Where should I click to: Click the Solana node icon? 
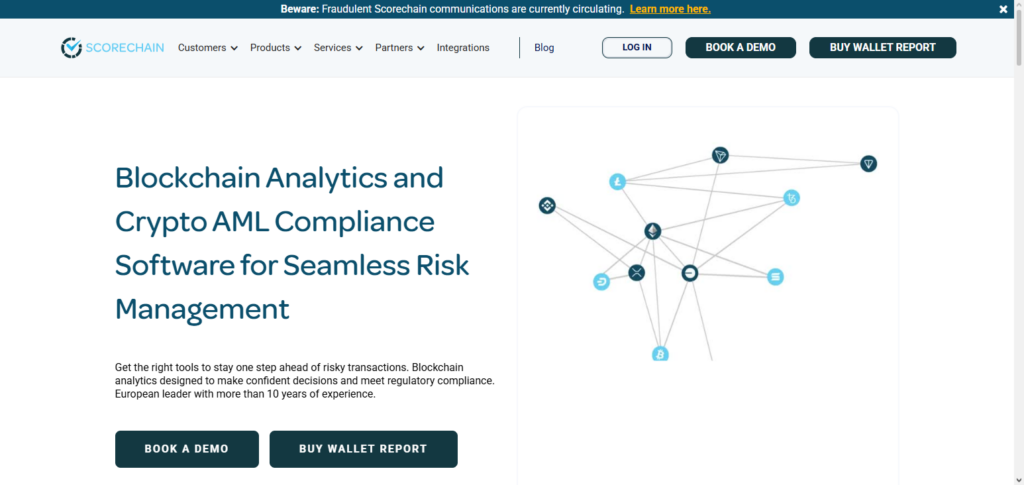(x=775, y=276)
